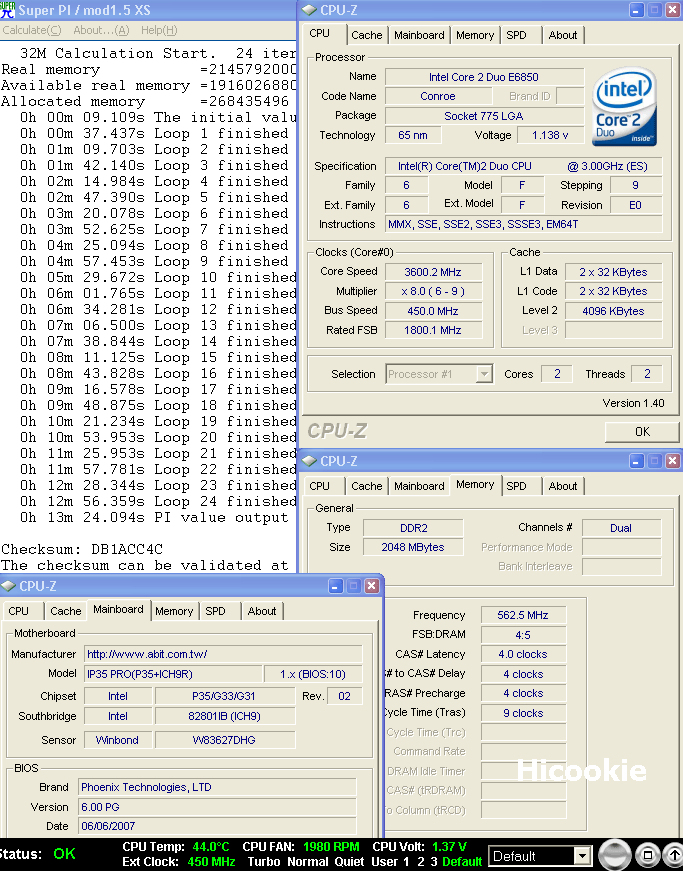Click the x 8.0 ( 6 - 9 ) multiplier value
The width and height of the screenshot is (683, 871).
[x=433, y=291]
